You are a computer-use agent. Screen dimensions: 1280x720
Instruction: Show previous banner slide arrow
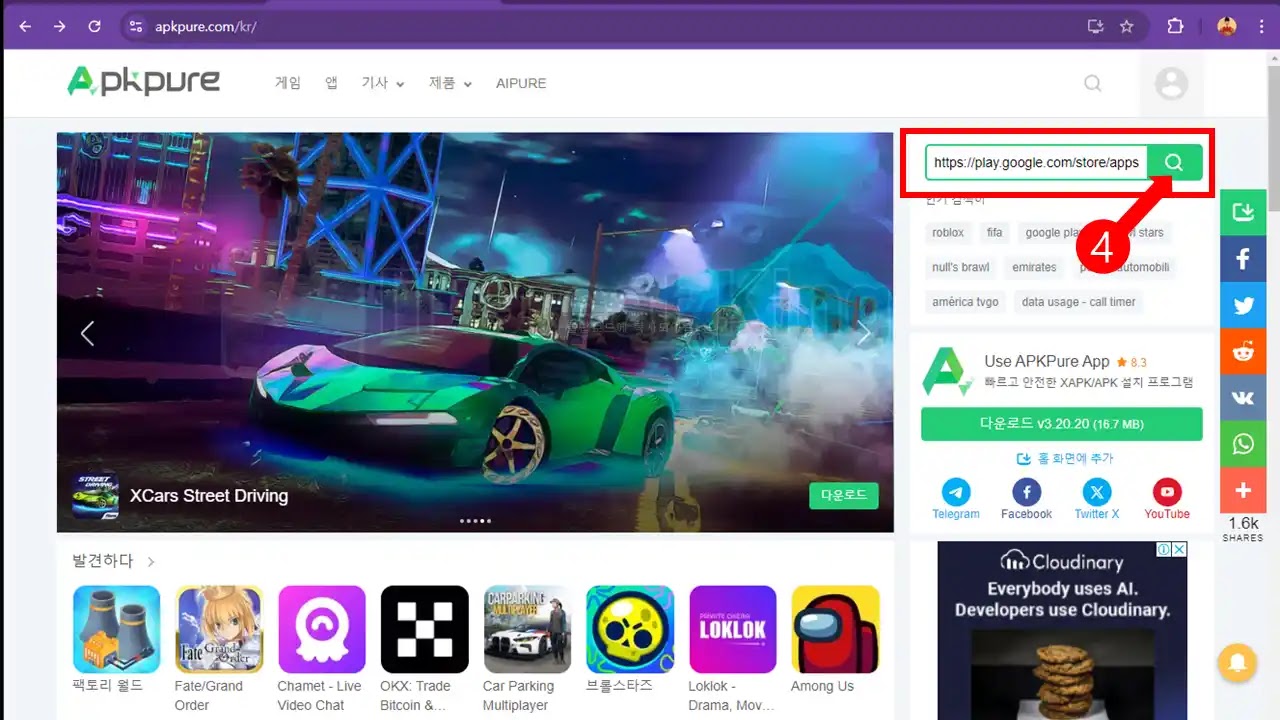87,333
